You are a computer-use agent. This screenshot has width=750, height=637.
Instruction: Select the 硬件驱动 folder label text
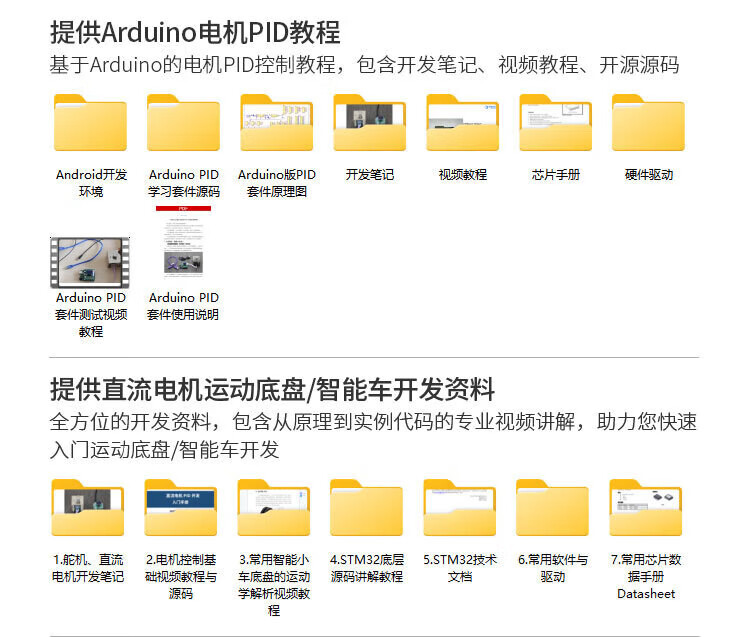(648, 174)
